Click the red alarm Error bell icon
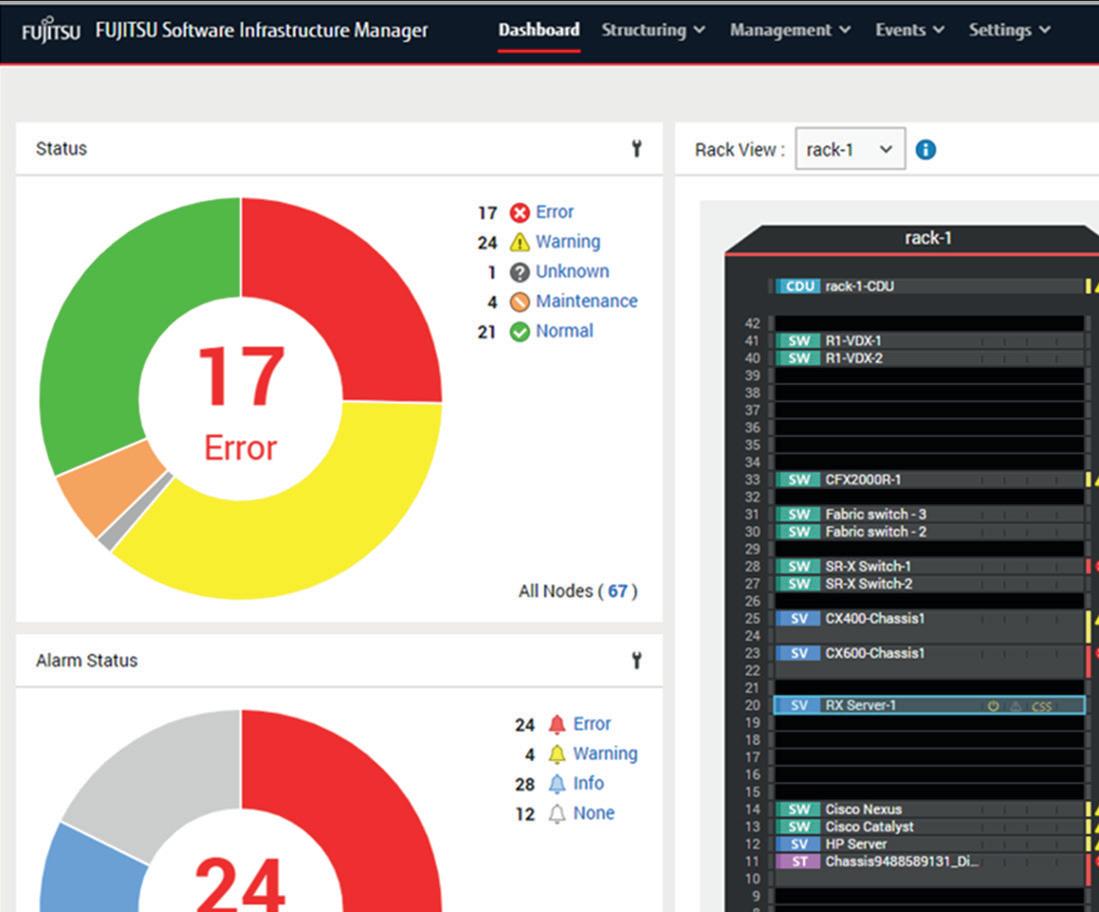 [x=557, y=724]
